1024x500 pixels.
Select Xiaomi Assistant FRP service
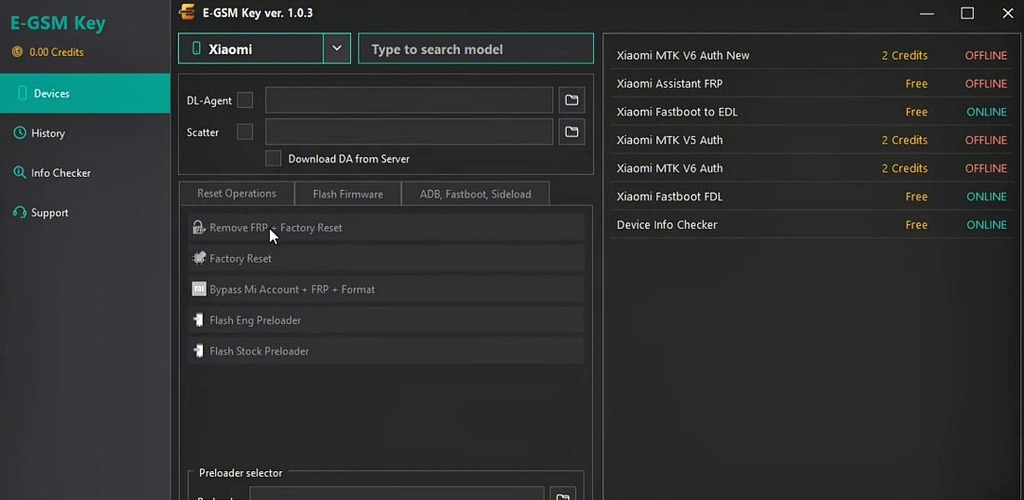tap(812, 84)
